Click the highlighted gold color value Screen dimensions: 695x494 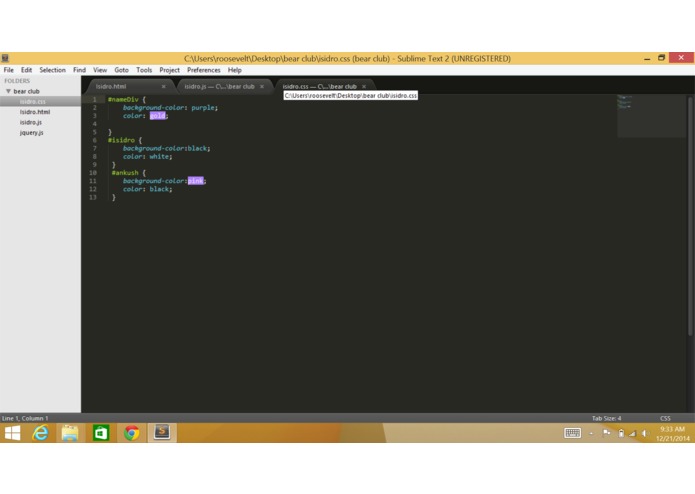[158, 116]
